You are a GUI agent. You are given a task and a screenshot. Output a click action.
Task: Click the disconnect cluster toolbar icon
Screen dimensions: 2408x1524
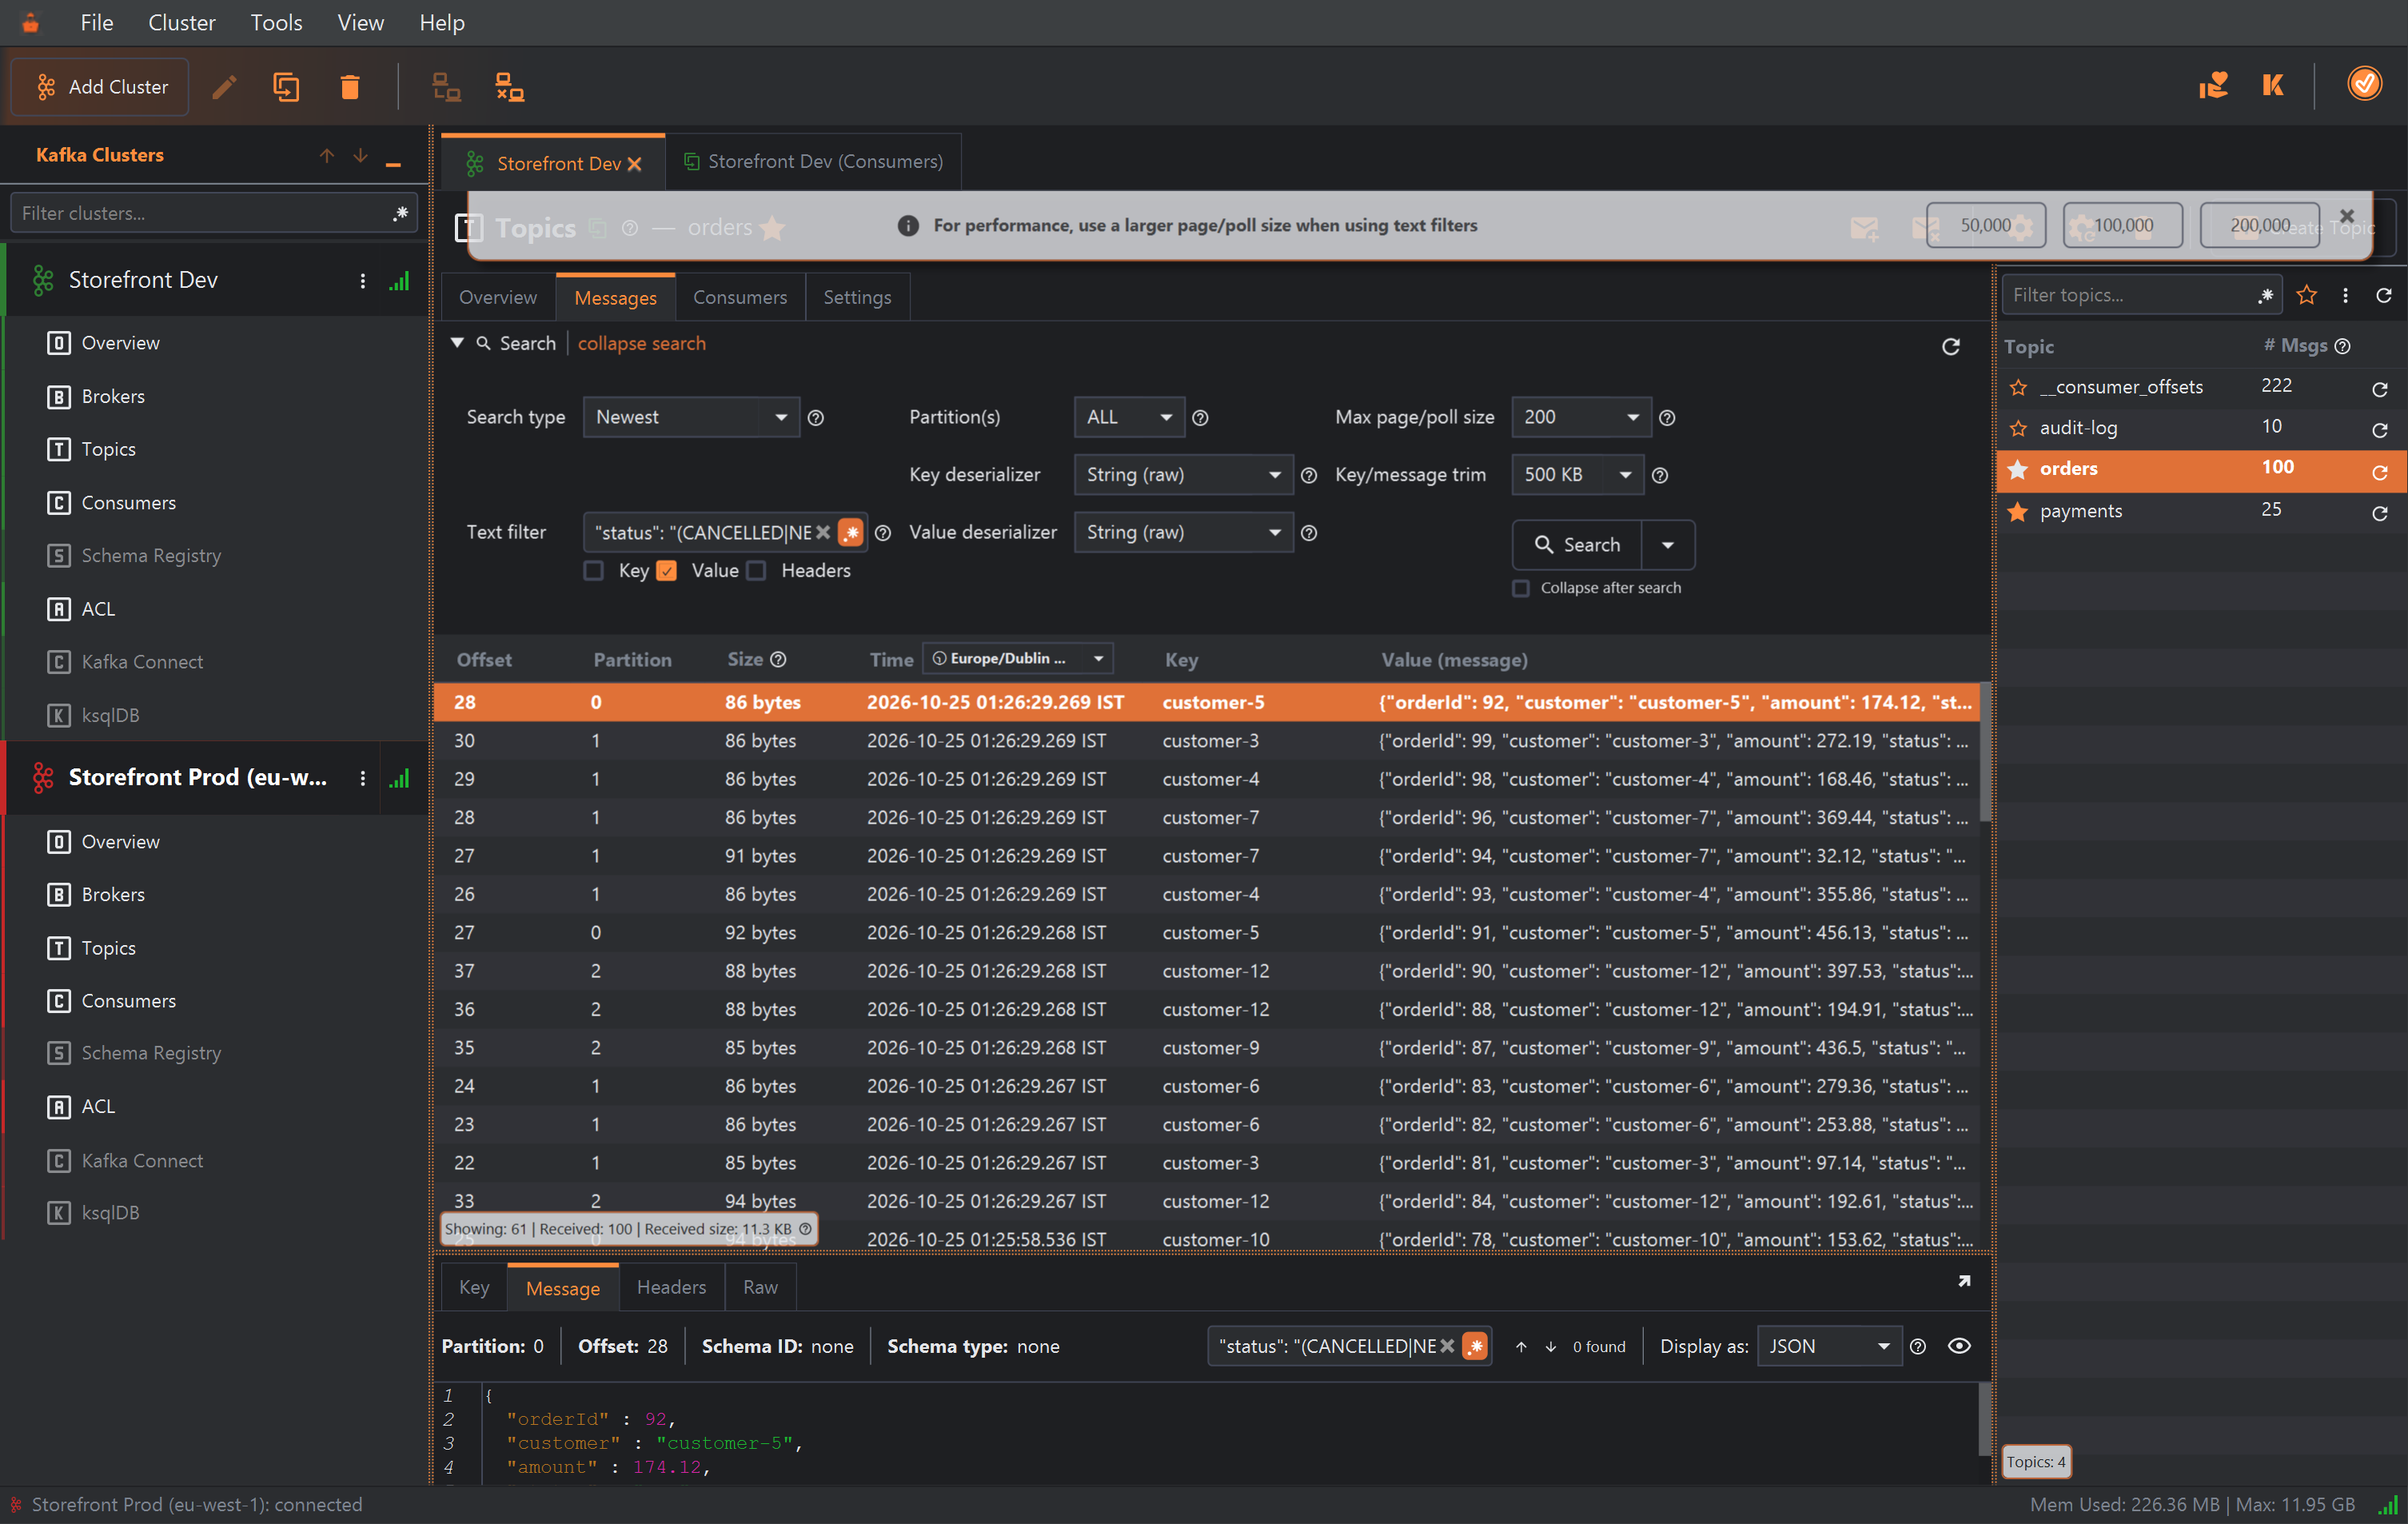point(510,87)
